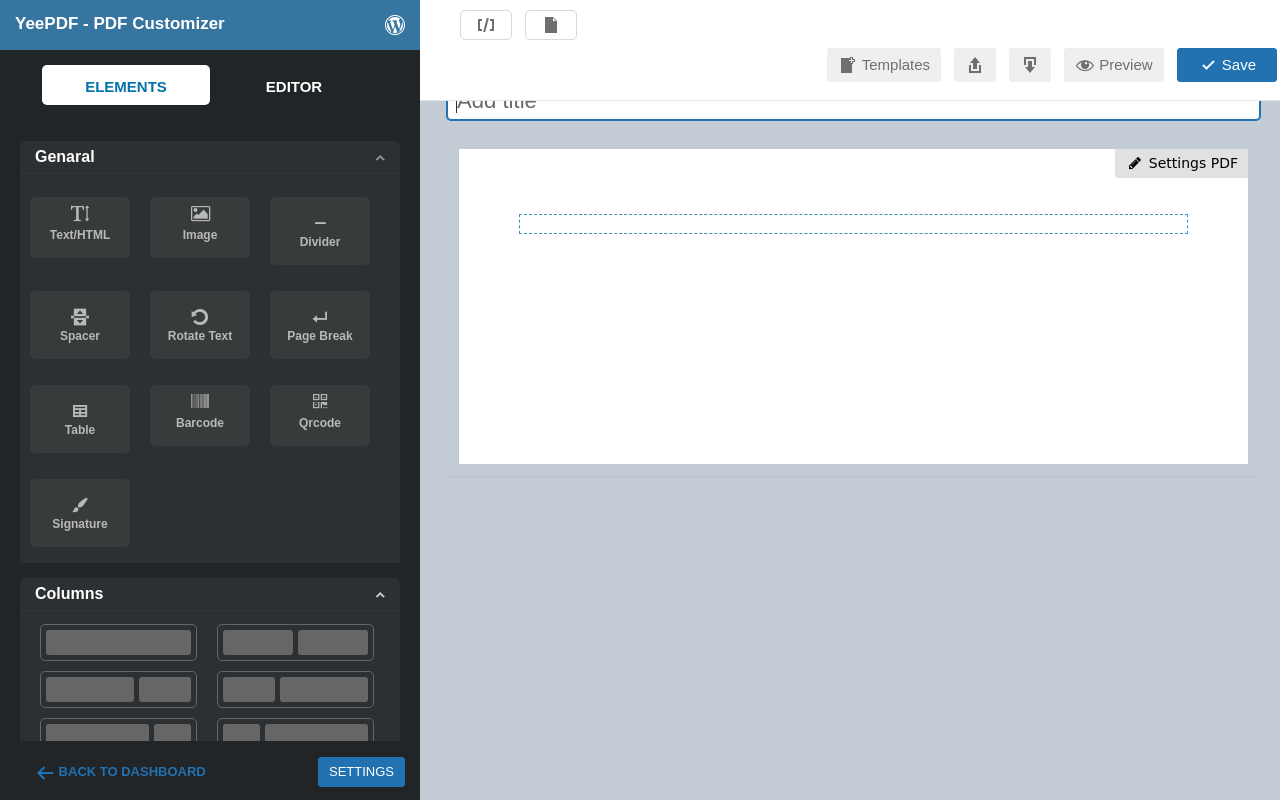Insert a Qrcode element
Image resolution: width=1280 pixels, height=800 pixels.
coord(320,415)
